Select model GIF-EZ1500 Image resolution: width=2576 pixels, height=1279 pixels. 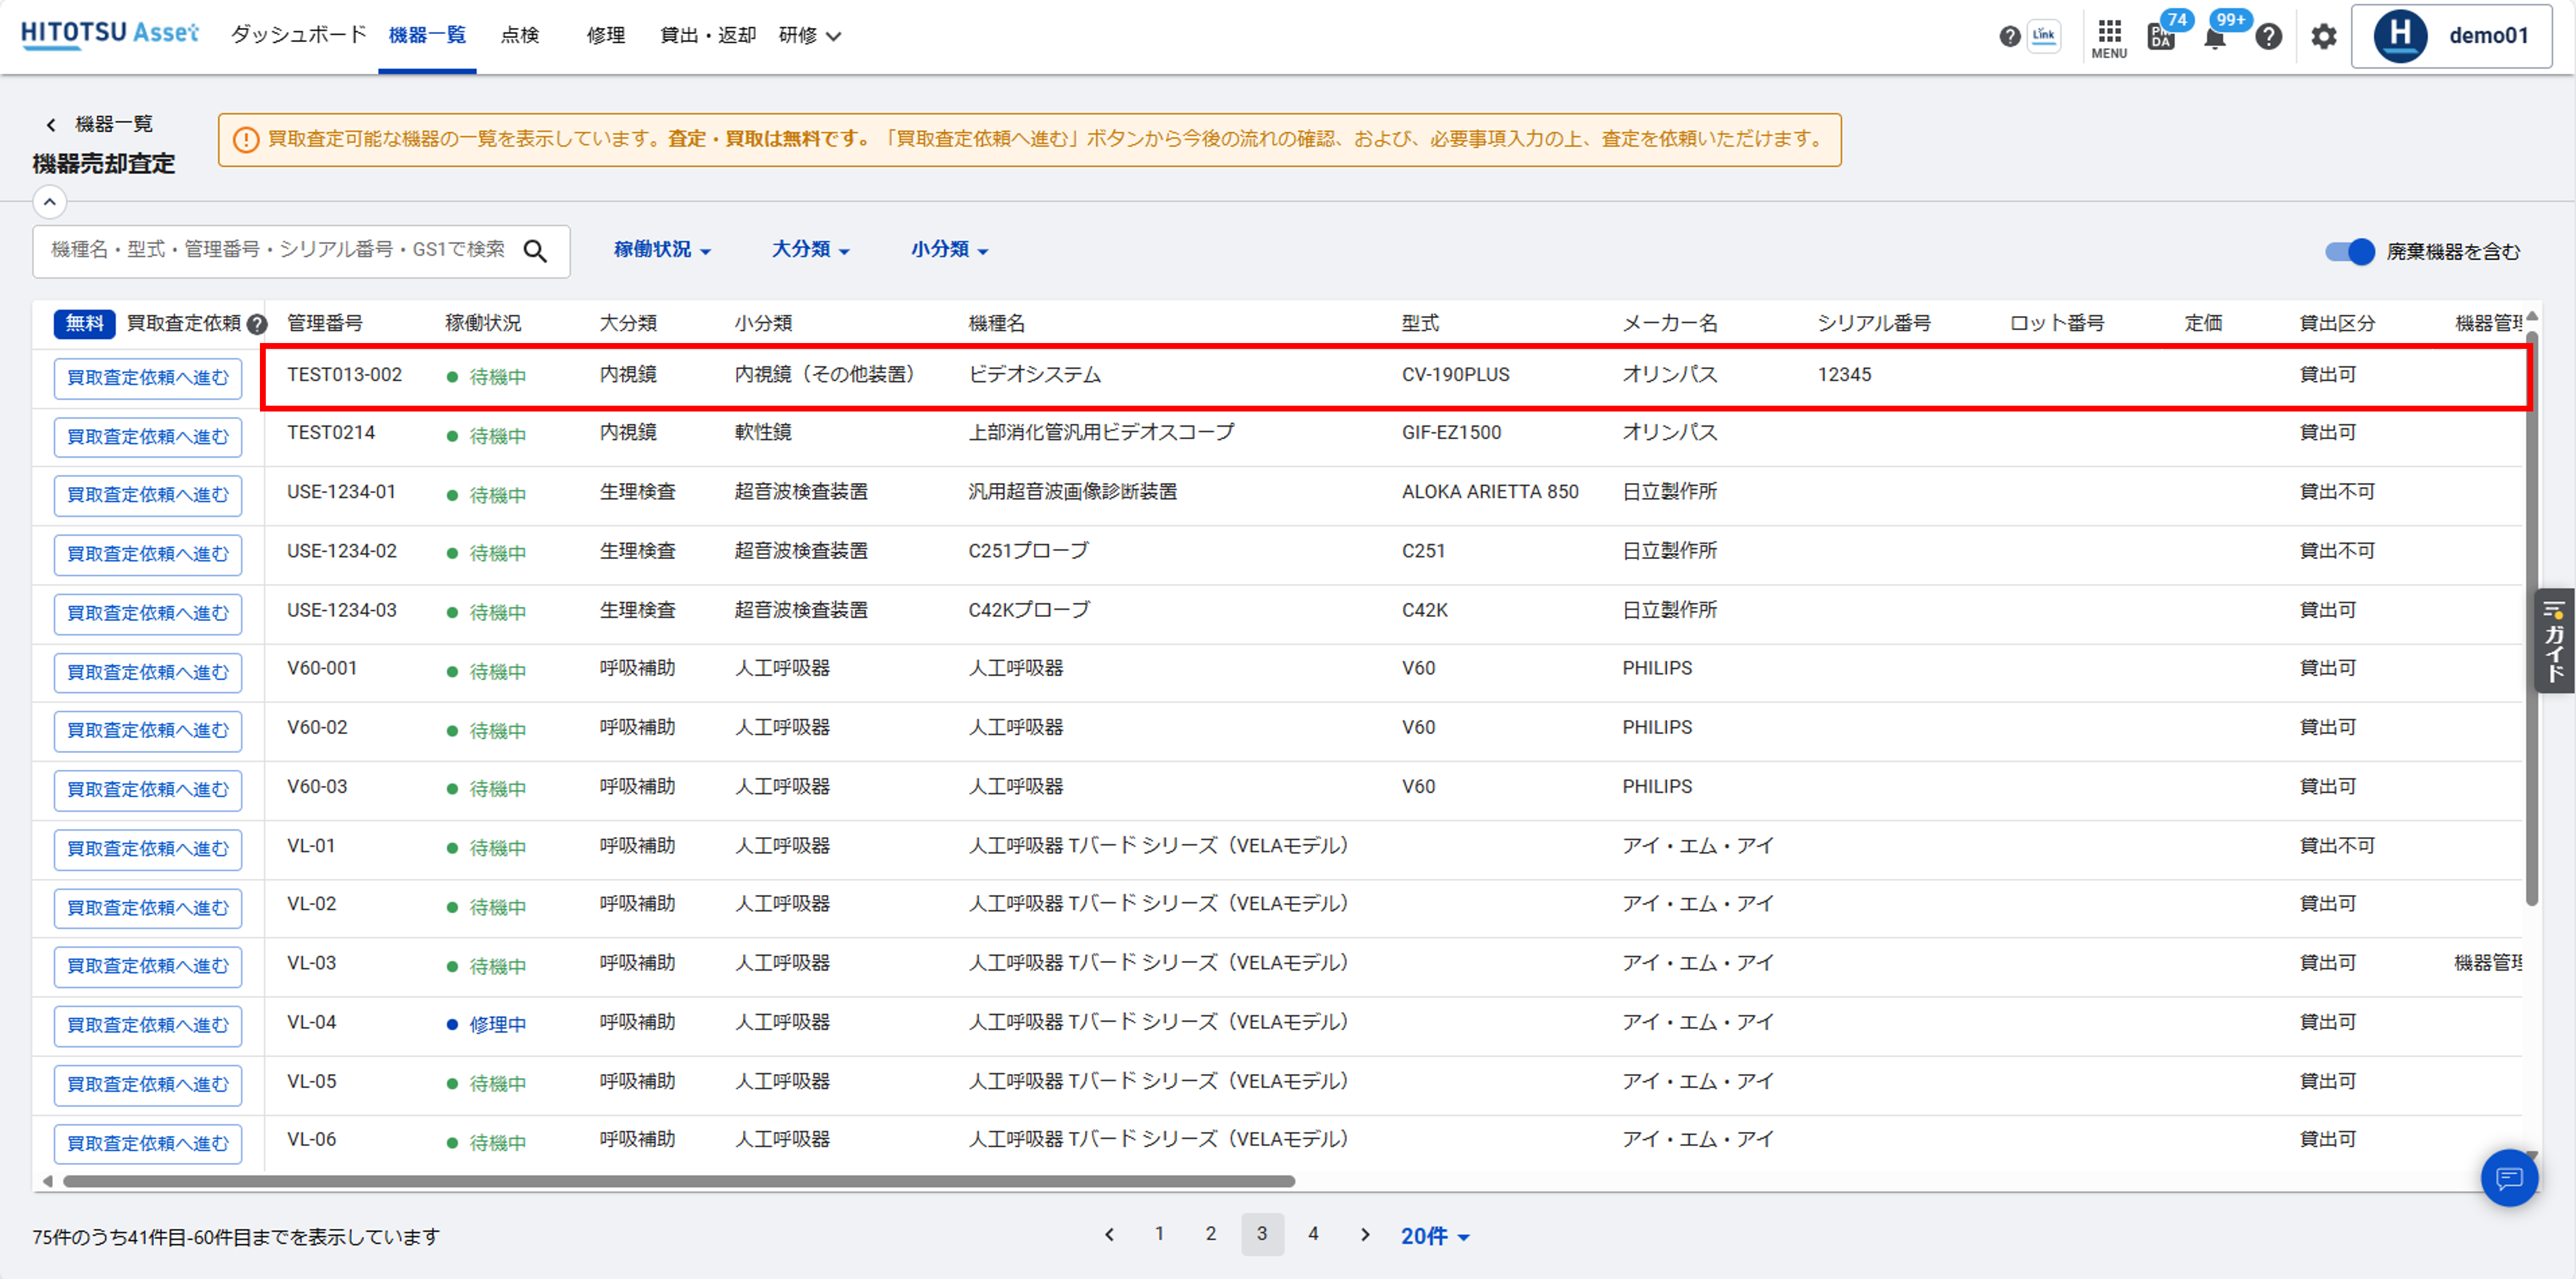pyautogui.click(x=1451, y=433)
